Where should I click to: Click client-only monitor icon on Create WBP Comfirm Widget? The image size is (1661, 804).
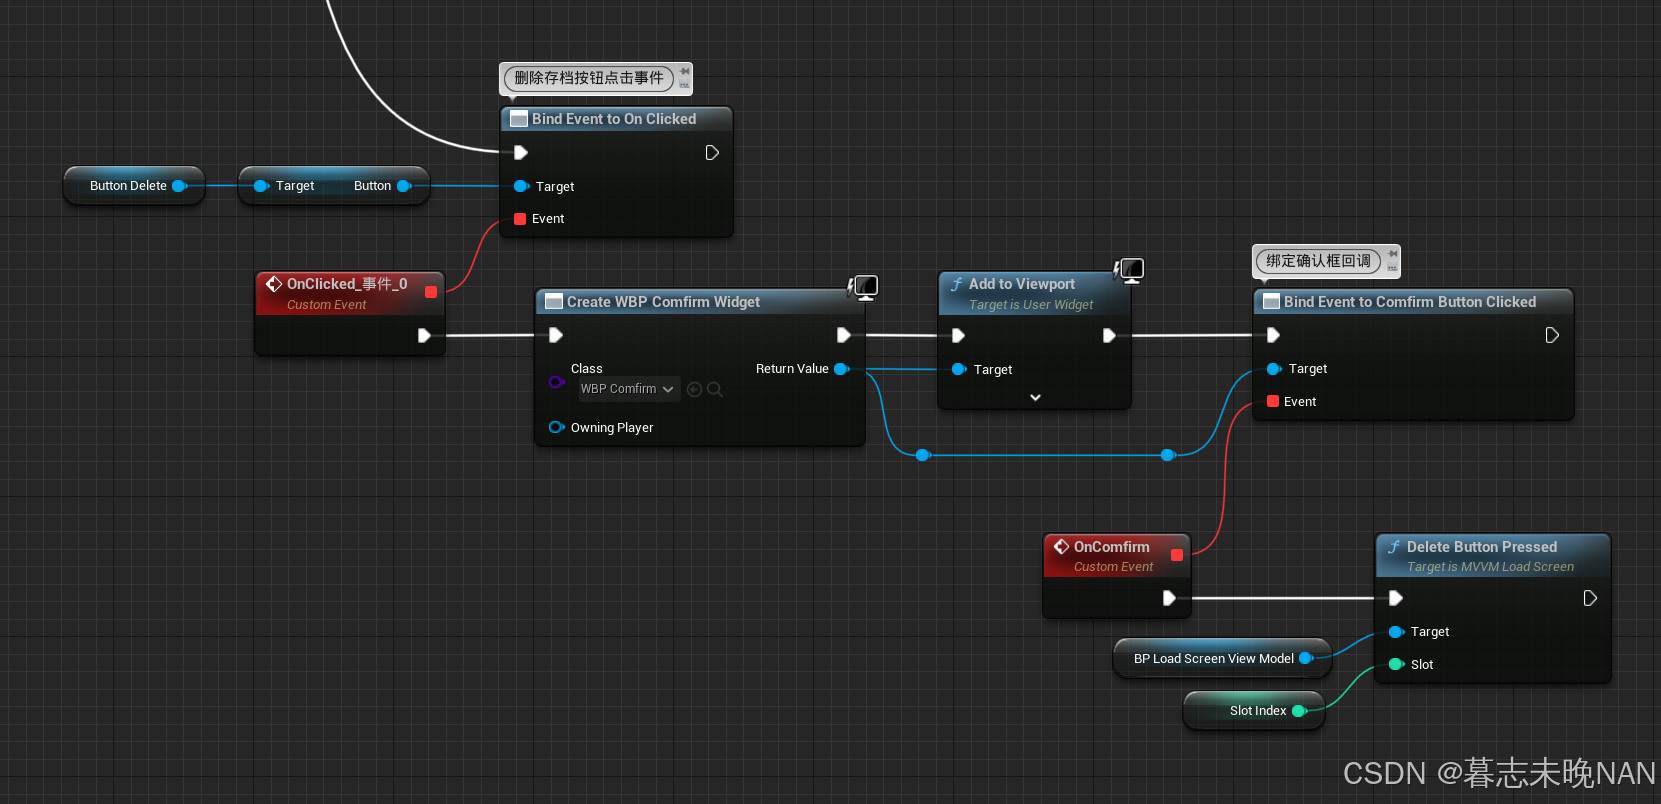863,288
